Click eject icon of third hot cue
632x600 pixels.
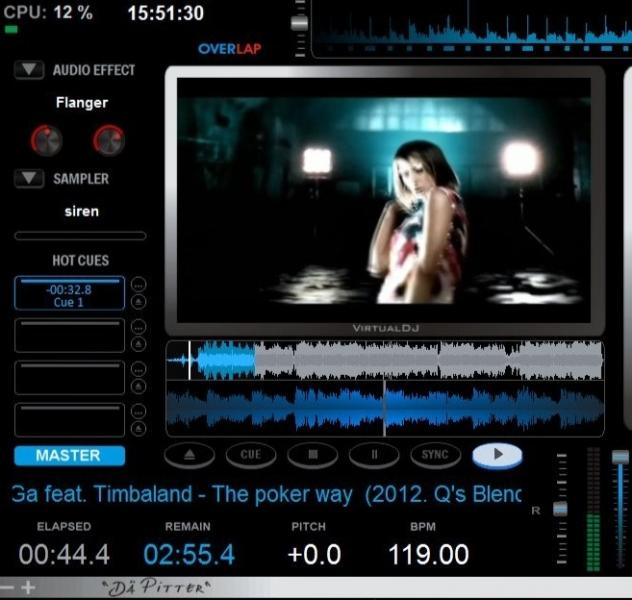[x=139, y=386]
